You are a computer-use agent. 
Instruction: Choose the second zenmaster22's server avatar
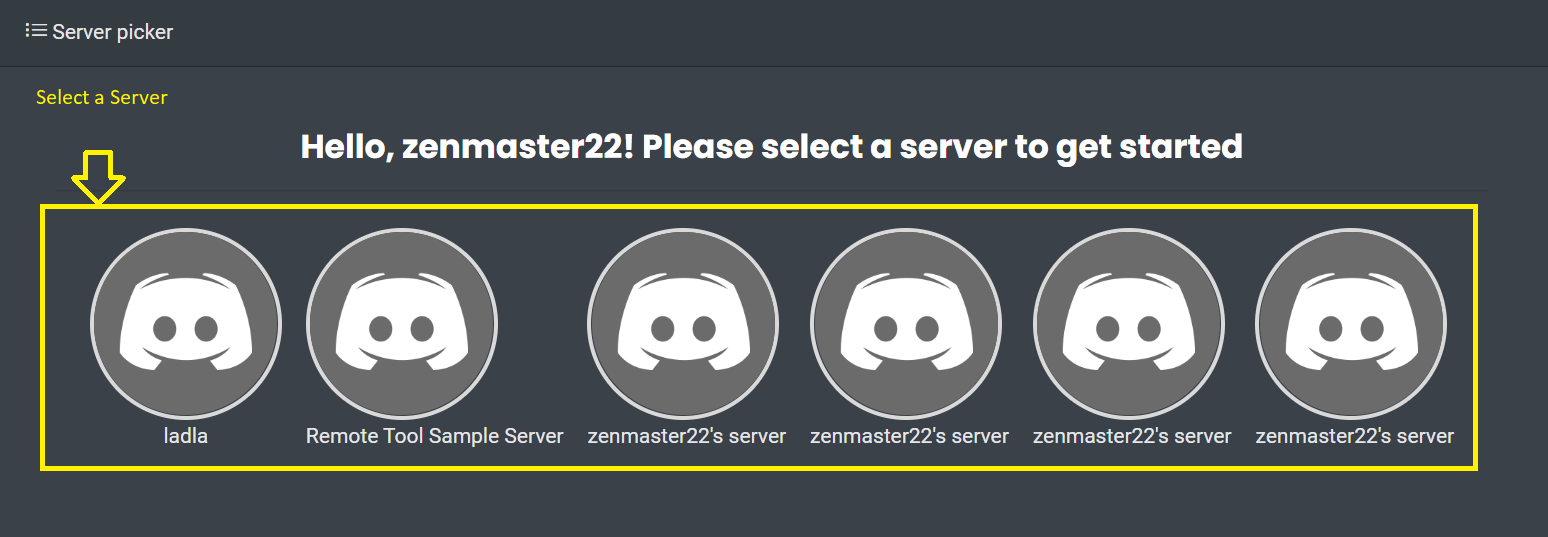[x=906, y=323]
